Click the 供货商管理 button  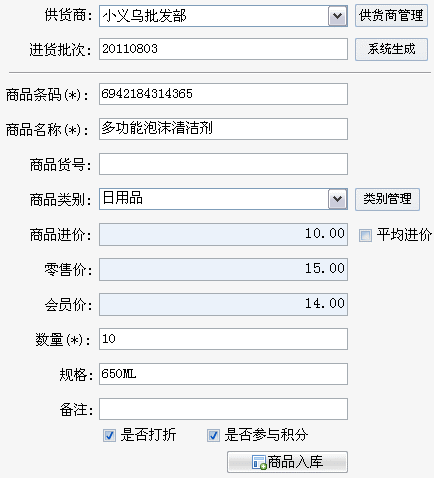(391, 16)
